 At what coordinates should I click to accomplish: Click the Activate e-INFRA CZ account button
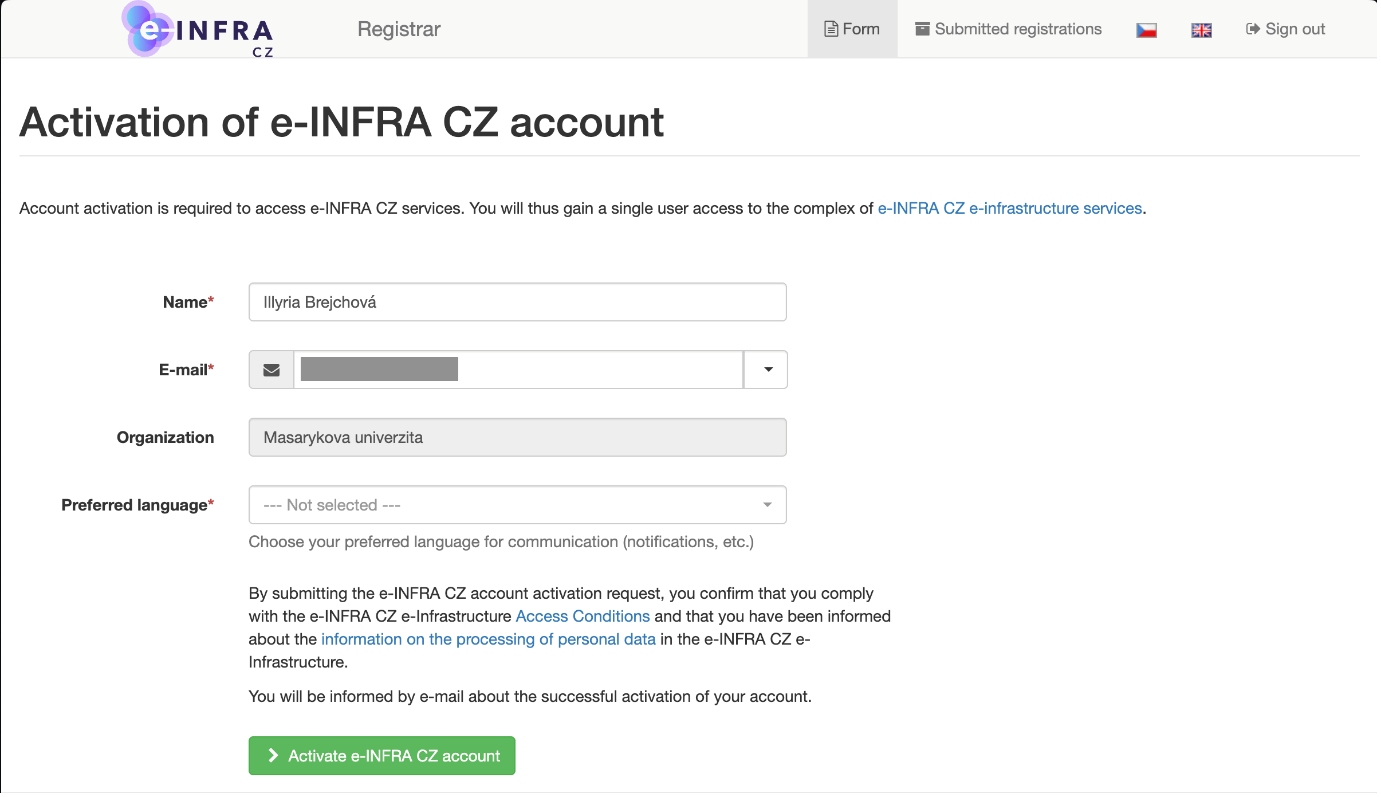point(382,755)
